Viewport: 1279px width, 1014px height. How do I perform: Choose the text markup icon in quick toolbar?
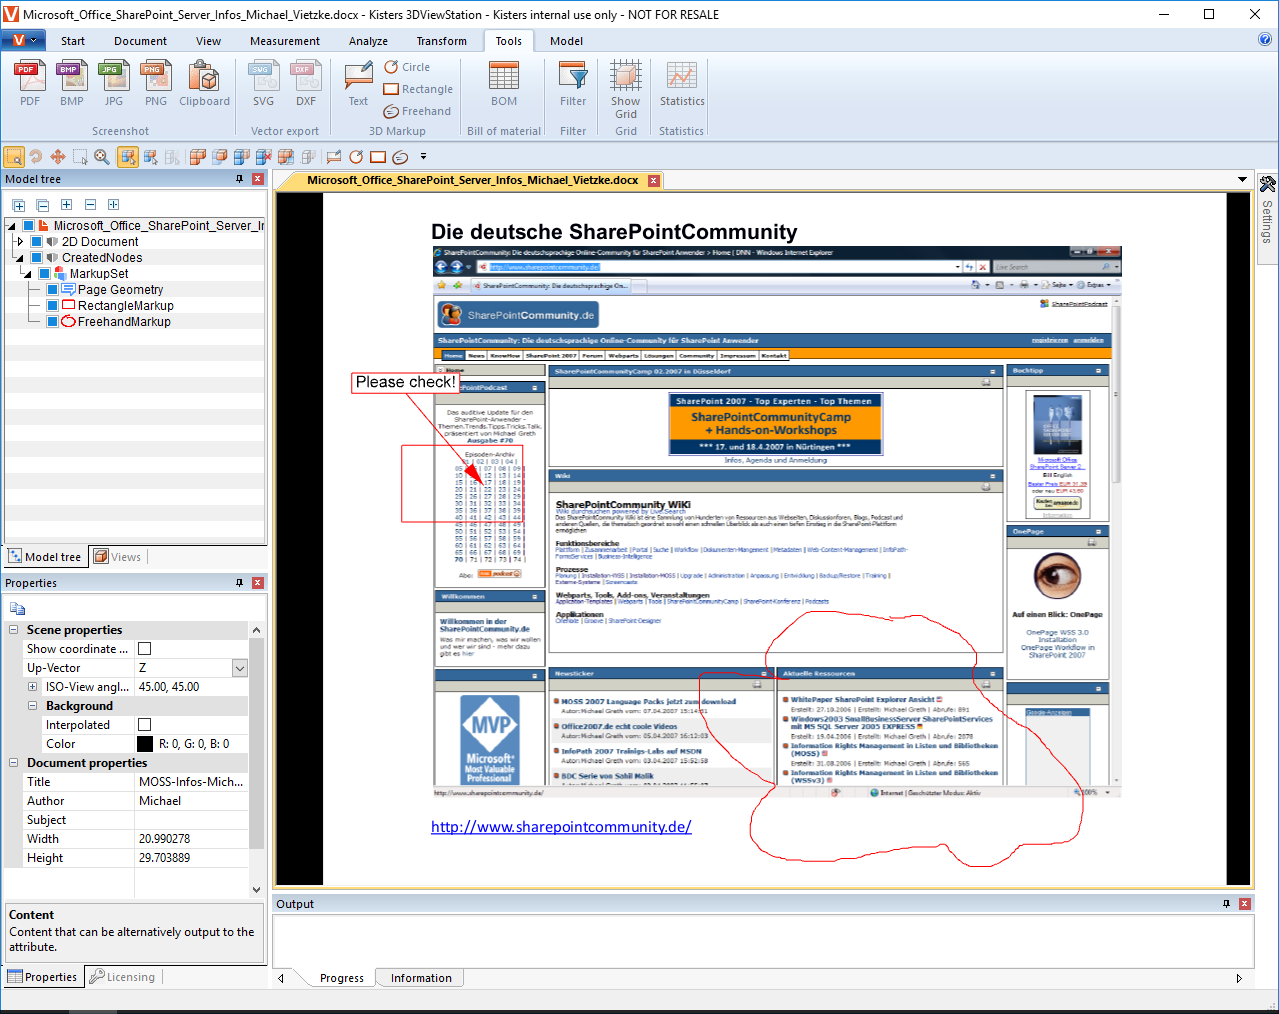pos(334,157)
